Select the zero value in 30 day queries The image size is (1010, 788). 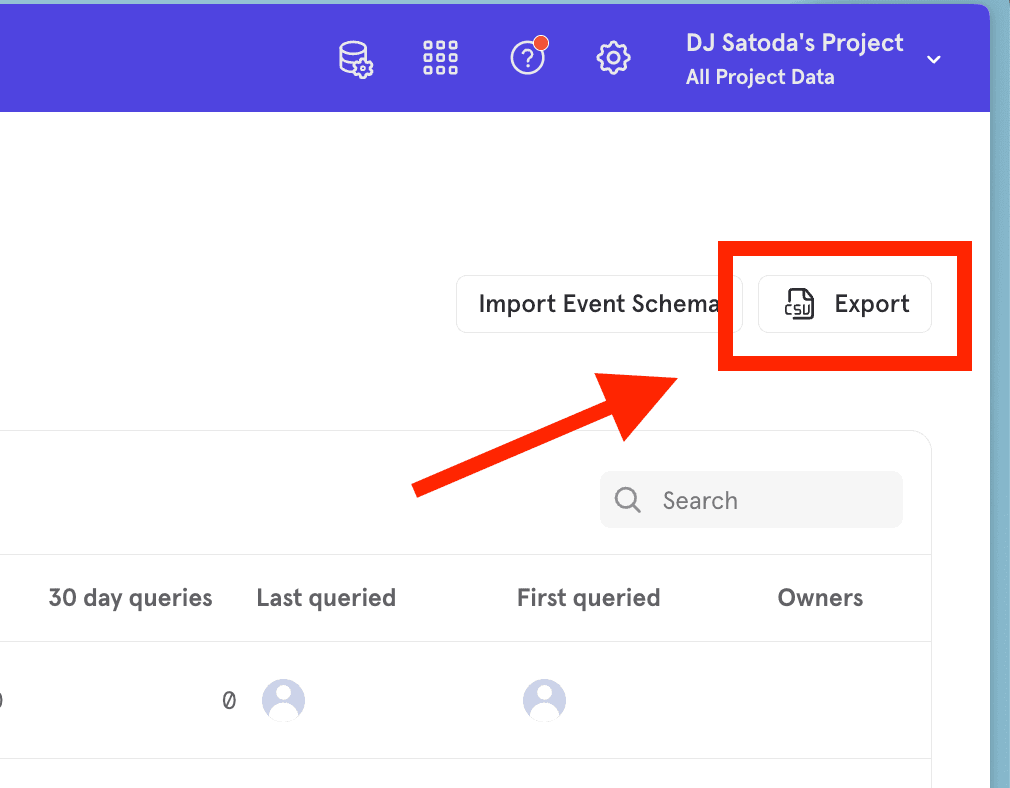(228, 700)
